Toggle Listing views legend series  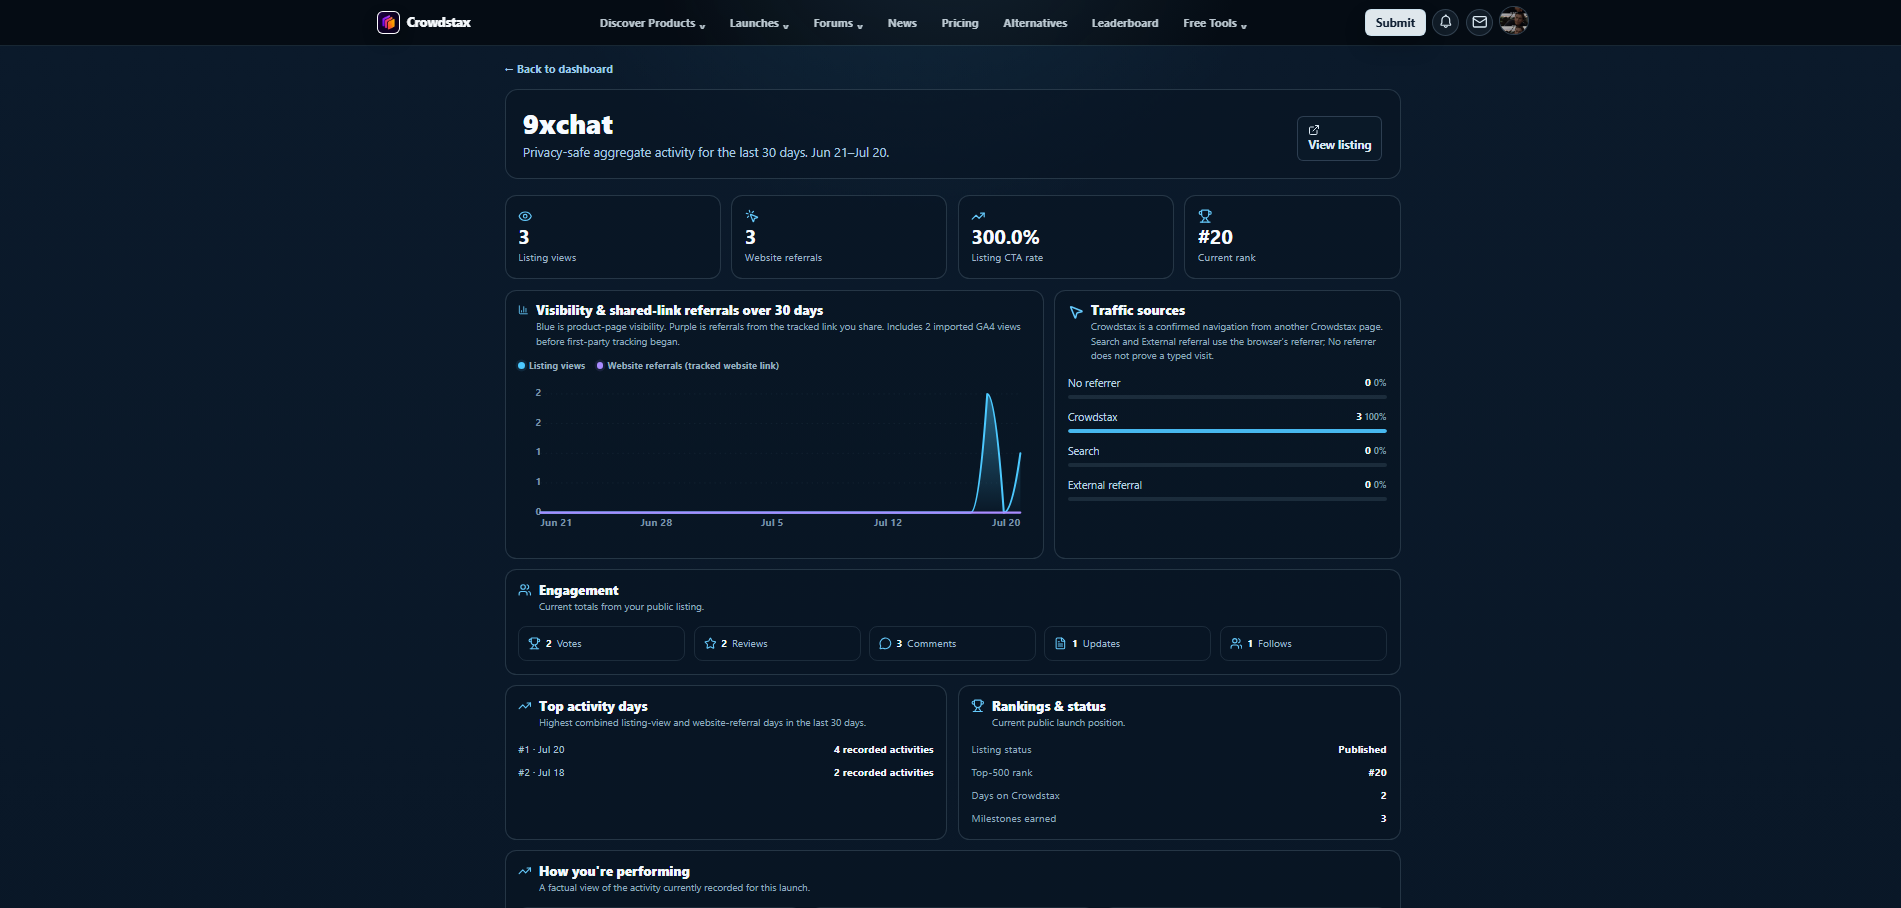pos(551,366)
